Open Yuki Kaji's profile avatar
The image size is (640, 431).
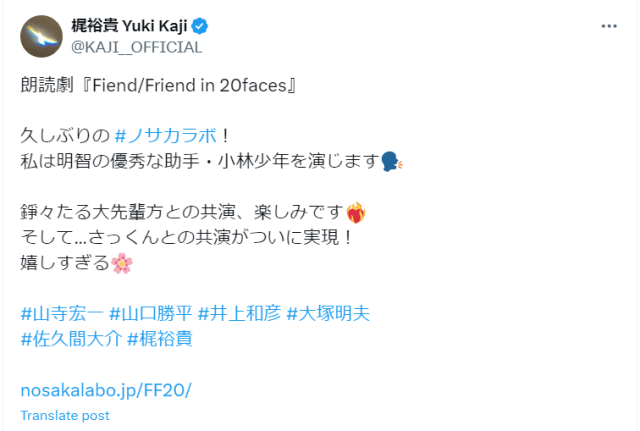pos(41,36)
